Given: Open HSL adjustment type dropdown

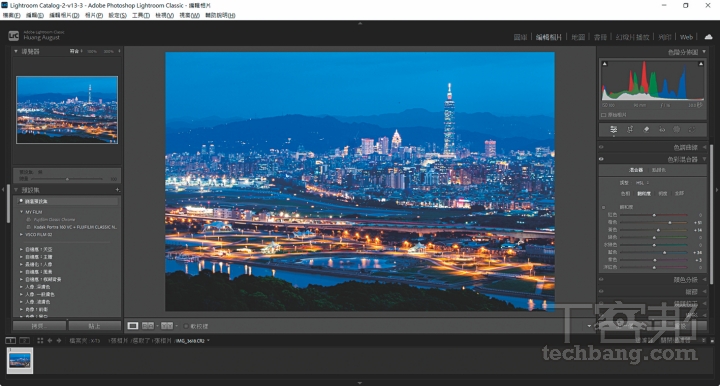Looking at the screenshot, I should coord(642,183).
